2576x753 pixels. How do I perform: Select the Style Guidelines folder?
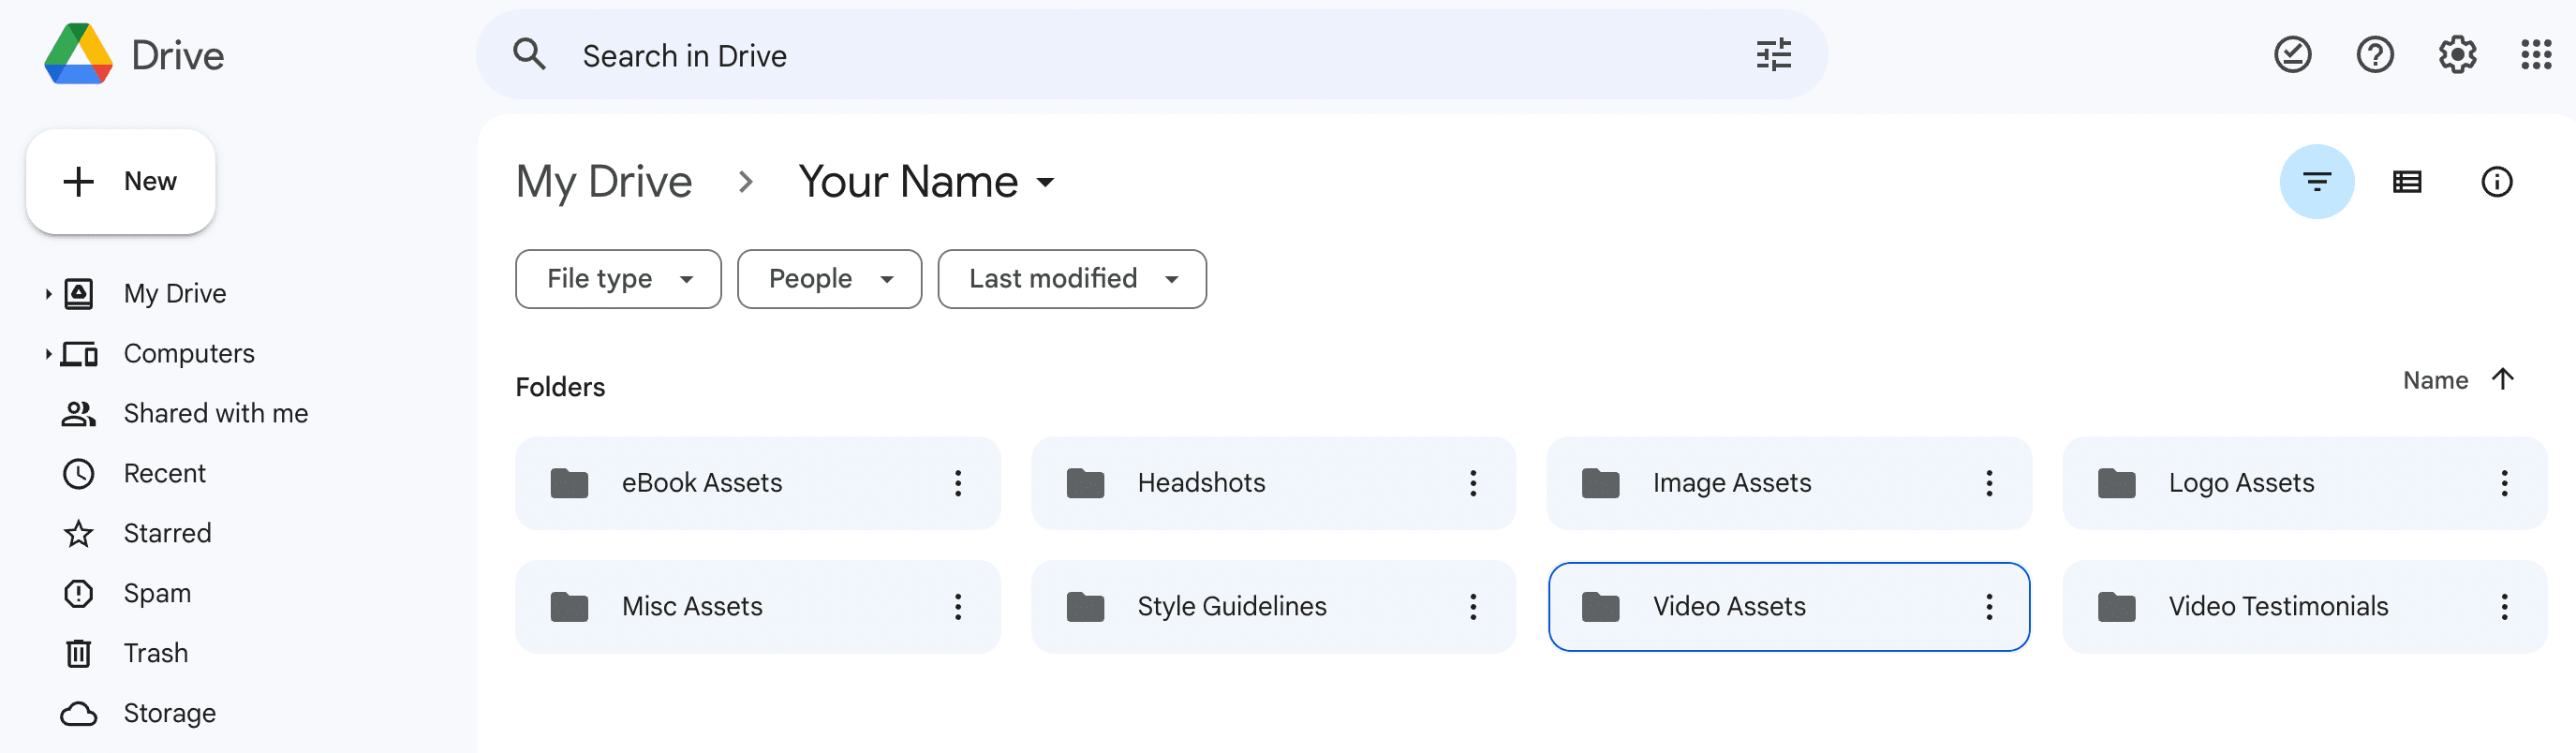[x=1231, y=607]
